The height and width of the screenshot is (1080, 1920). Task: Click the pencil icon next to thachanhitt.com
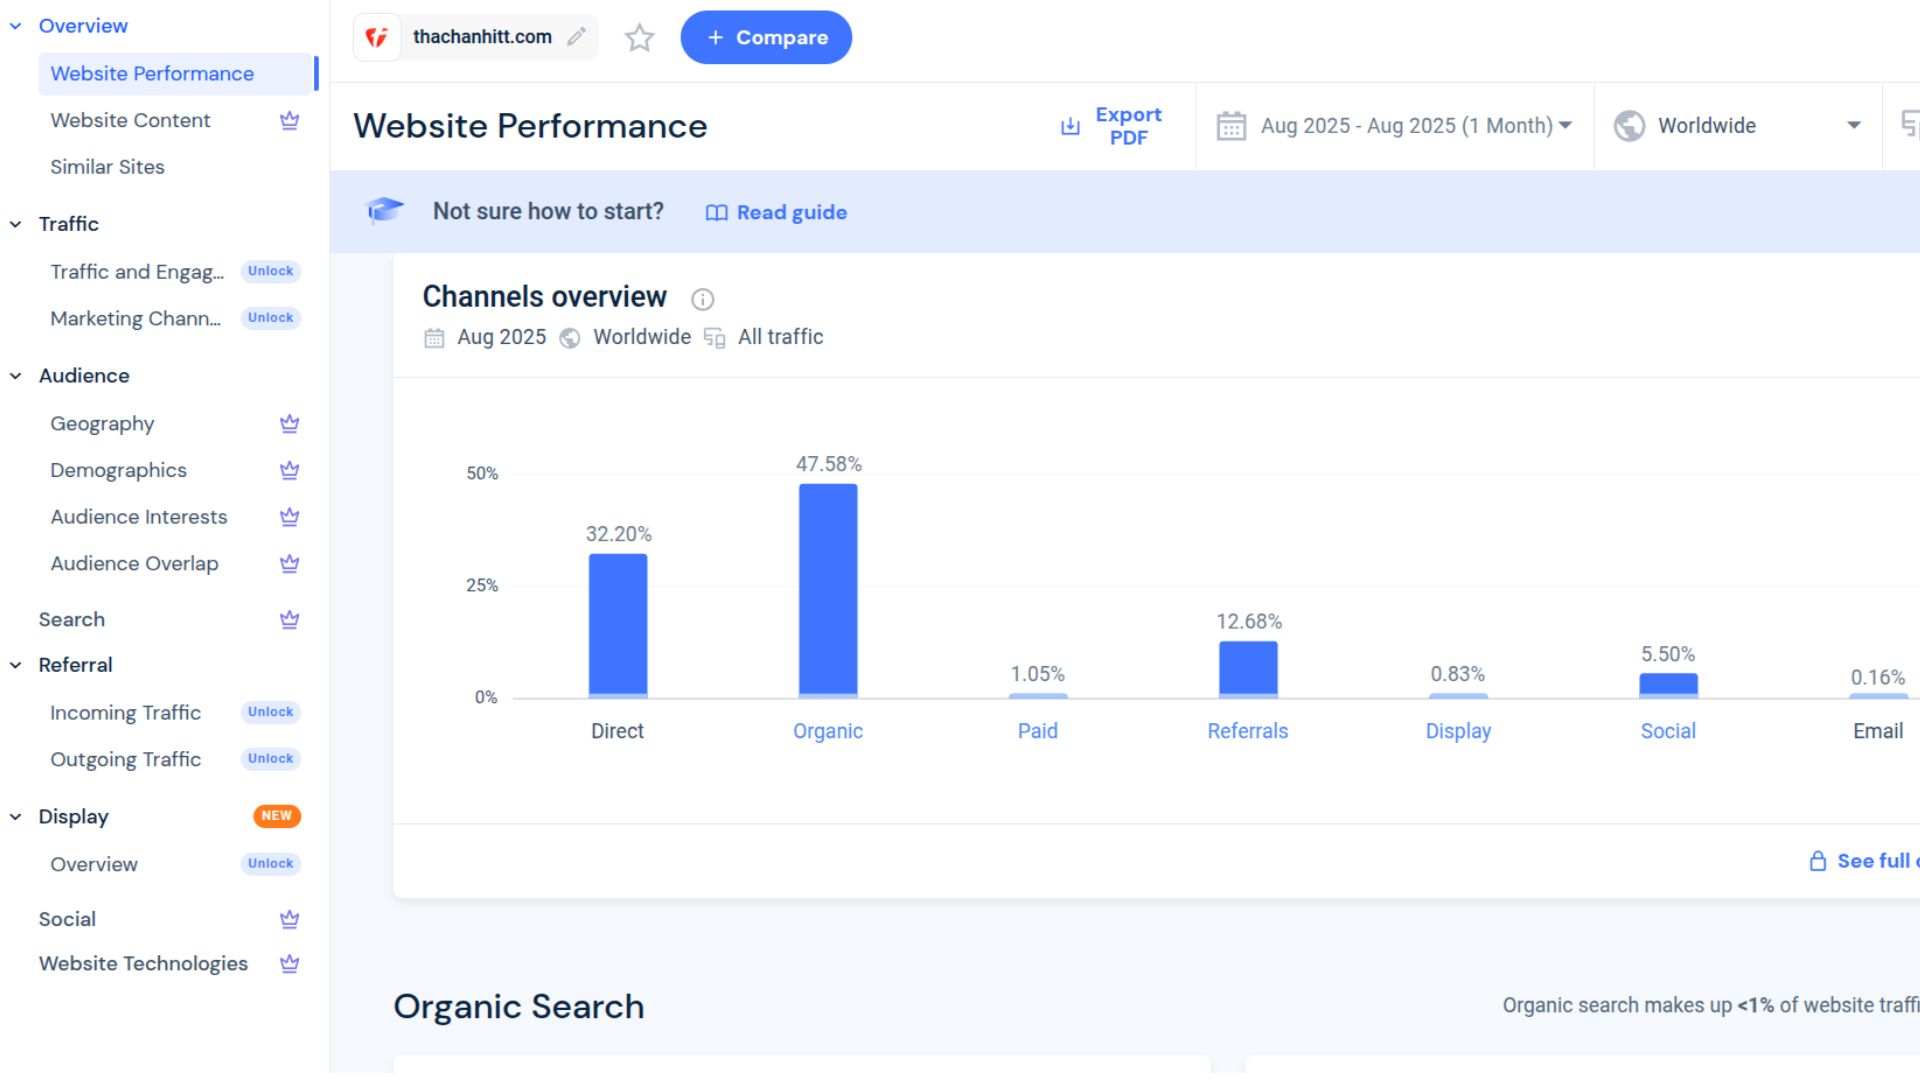pyautogui.click(x=576, y=37)
